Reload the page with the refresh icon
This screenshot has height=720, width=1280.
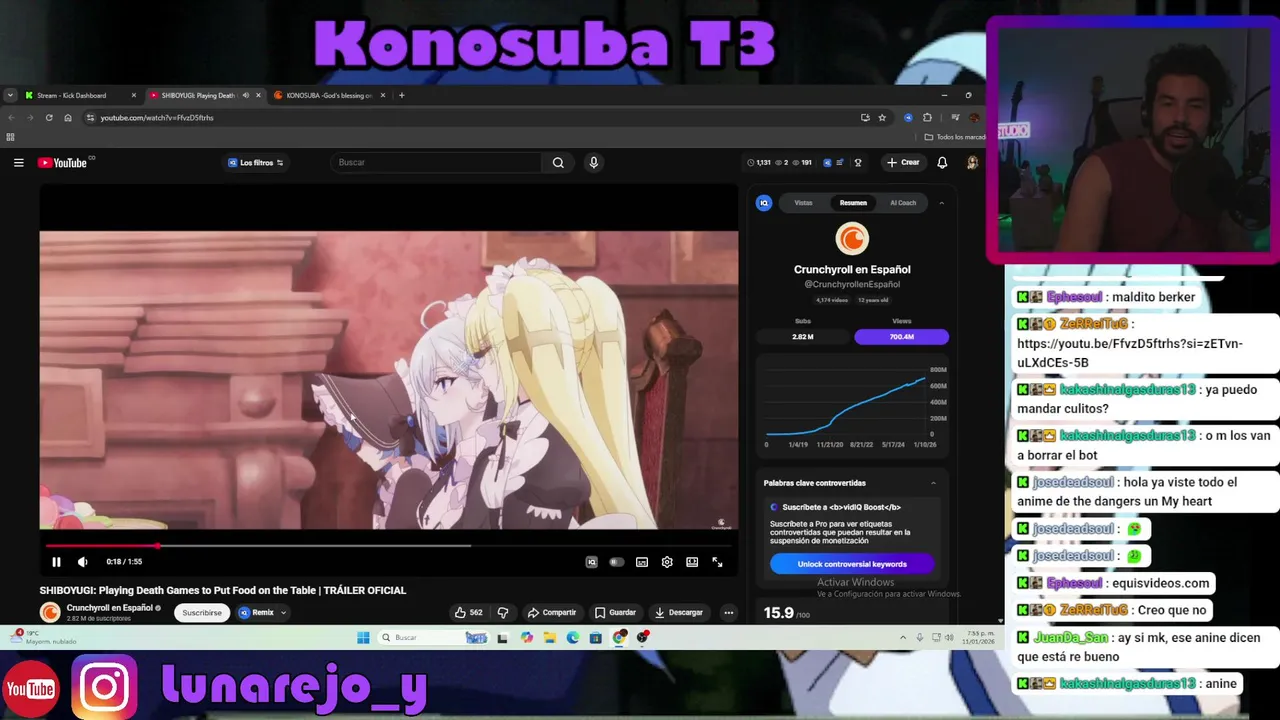pos(49,118)
